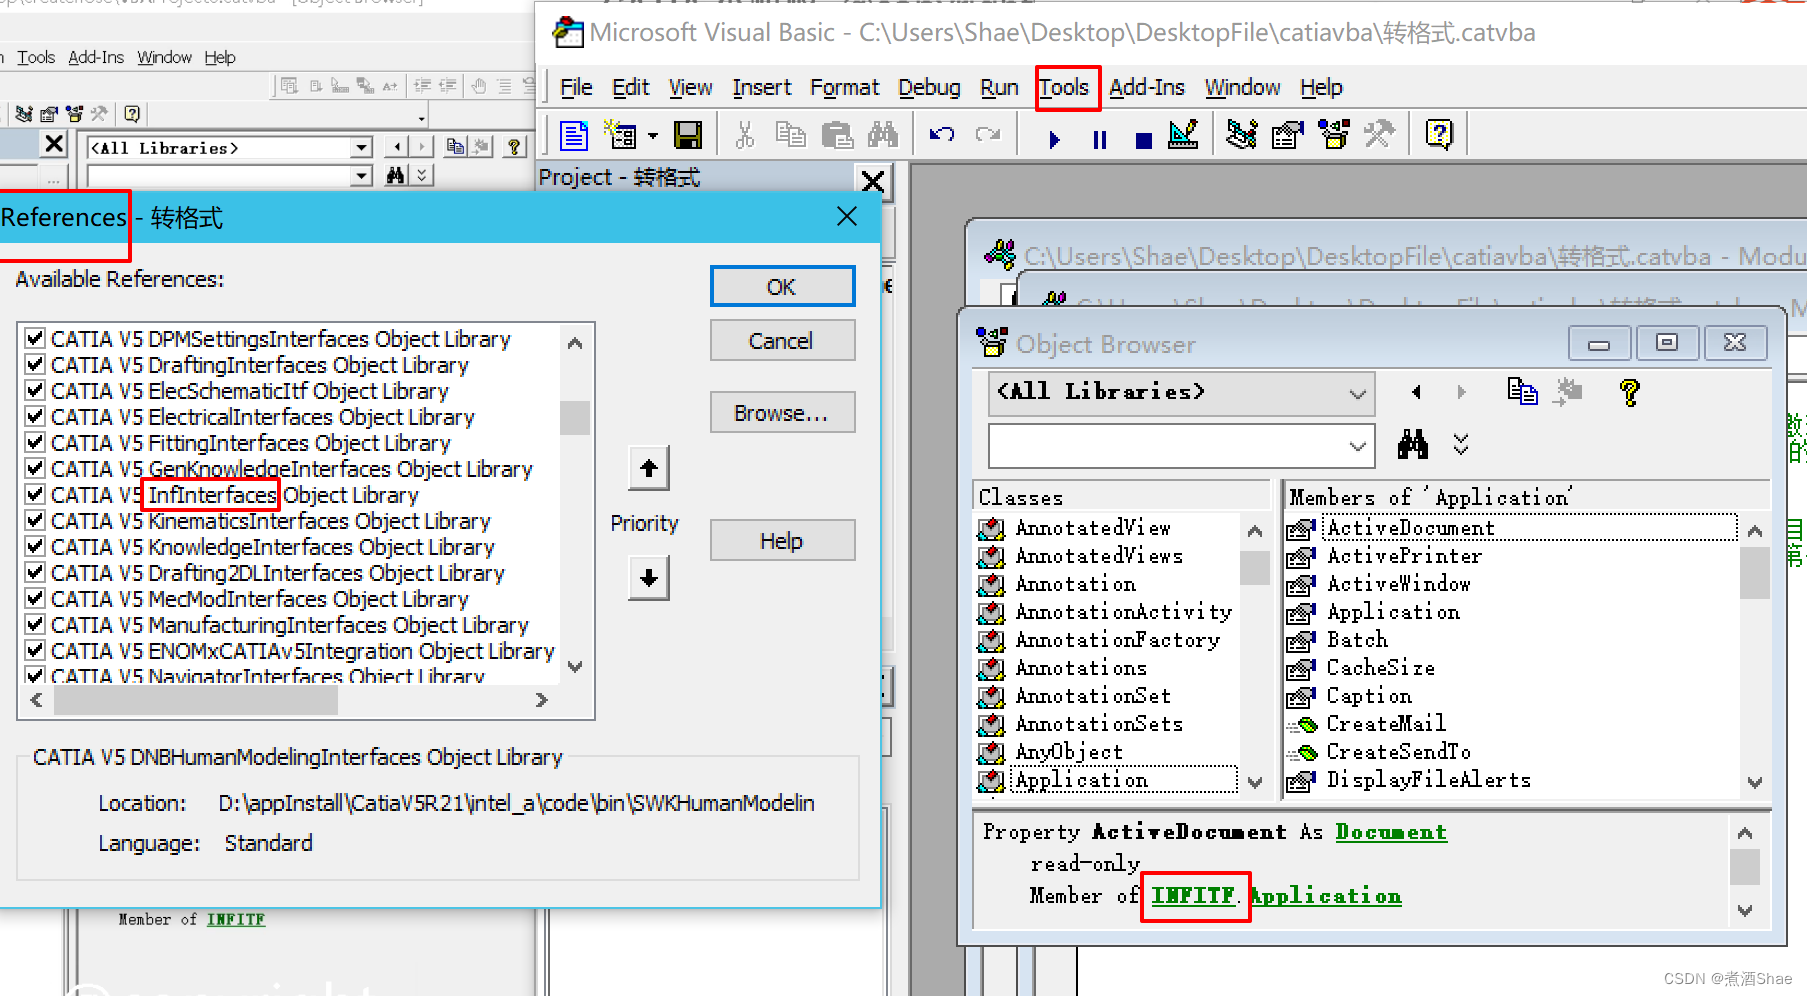Click the Cut scissors icon
The image size is (1807, 996).
(x=745, y=135)
